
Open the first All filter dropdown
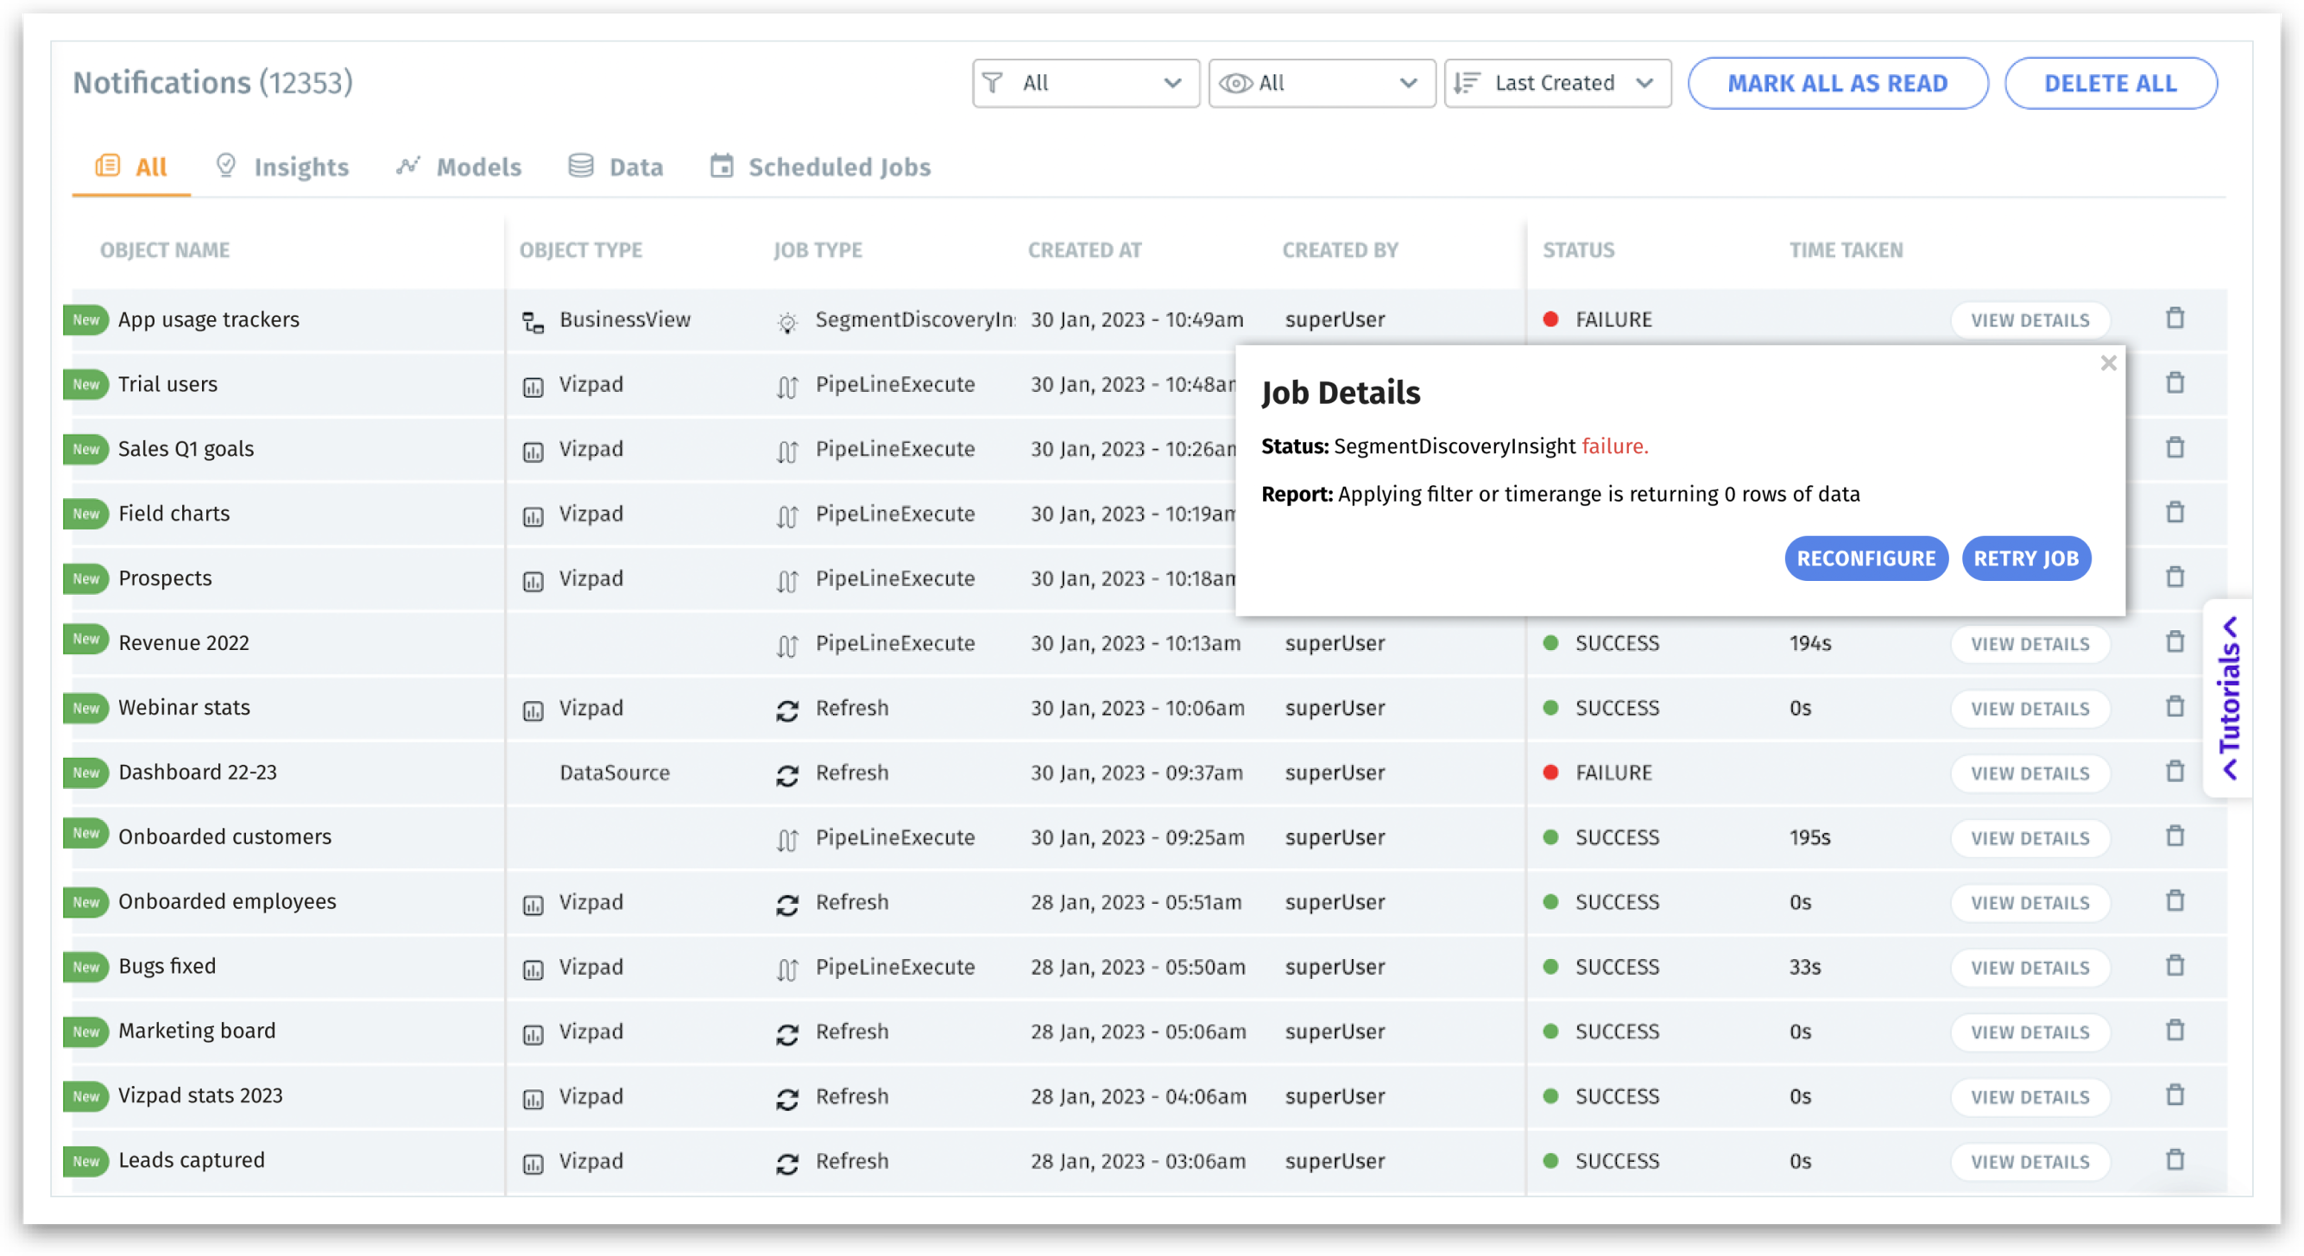pyautogui.click(x=1085, y=83)
